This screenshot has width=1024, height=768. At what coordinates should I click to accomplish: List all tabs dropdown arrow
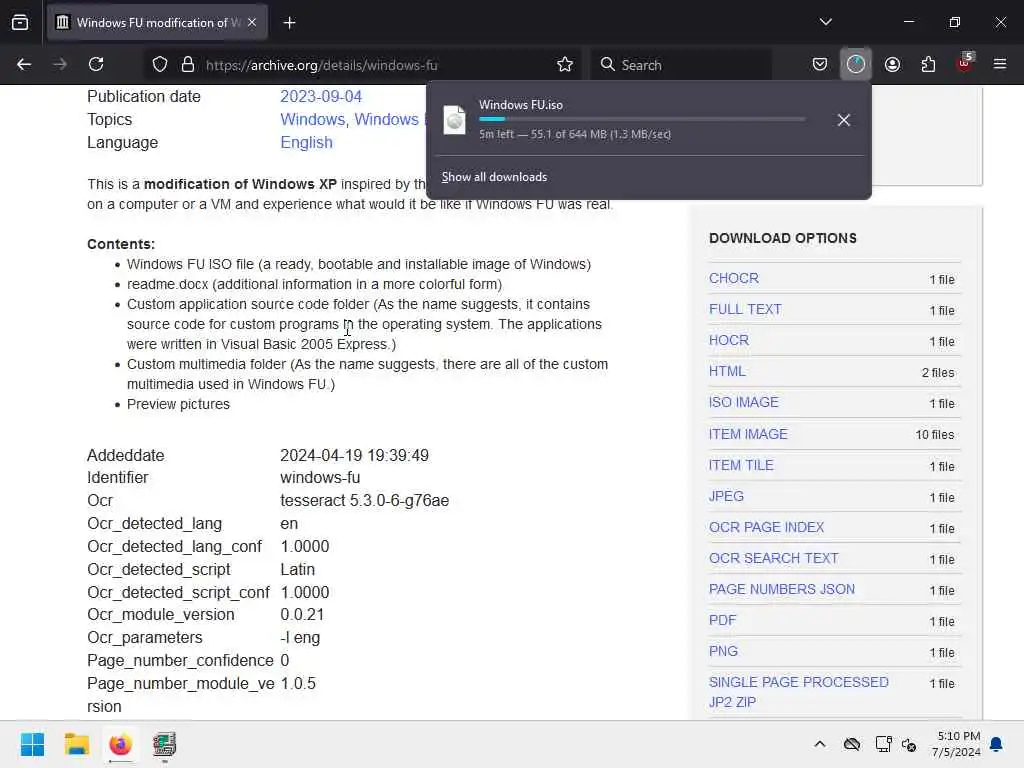[825, 22]
